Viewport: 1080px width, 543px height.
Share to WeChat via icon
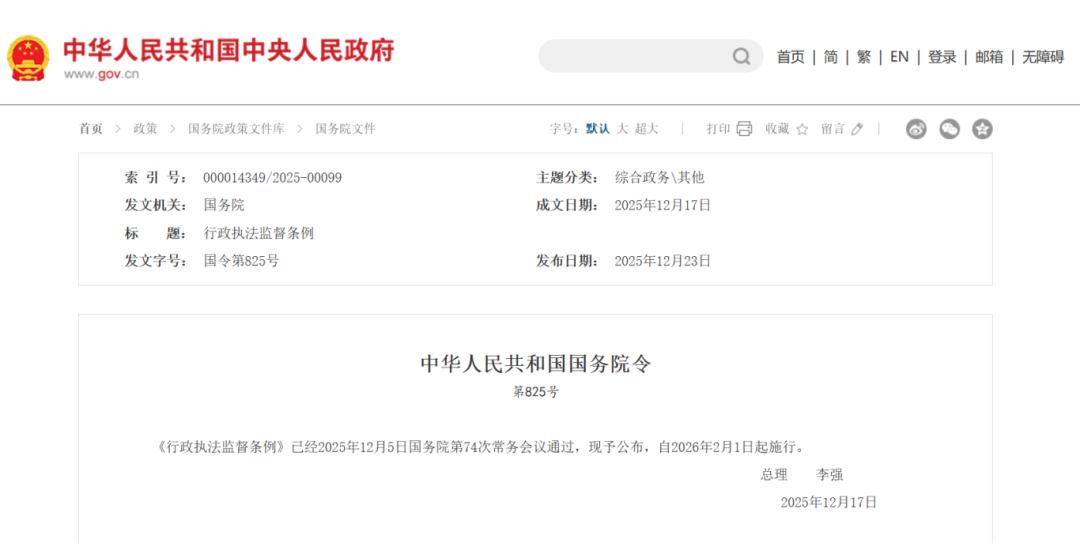pos(949,129)
